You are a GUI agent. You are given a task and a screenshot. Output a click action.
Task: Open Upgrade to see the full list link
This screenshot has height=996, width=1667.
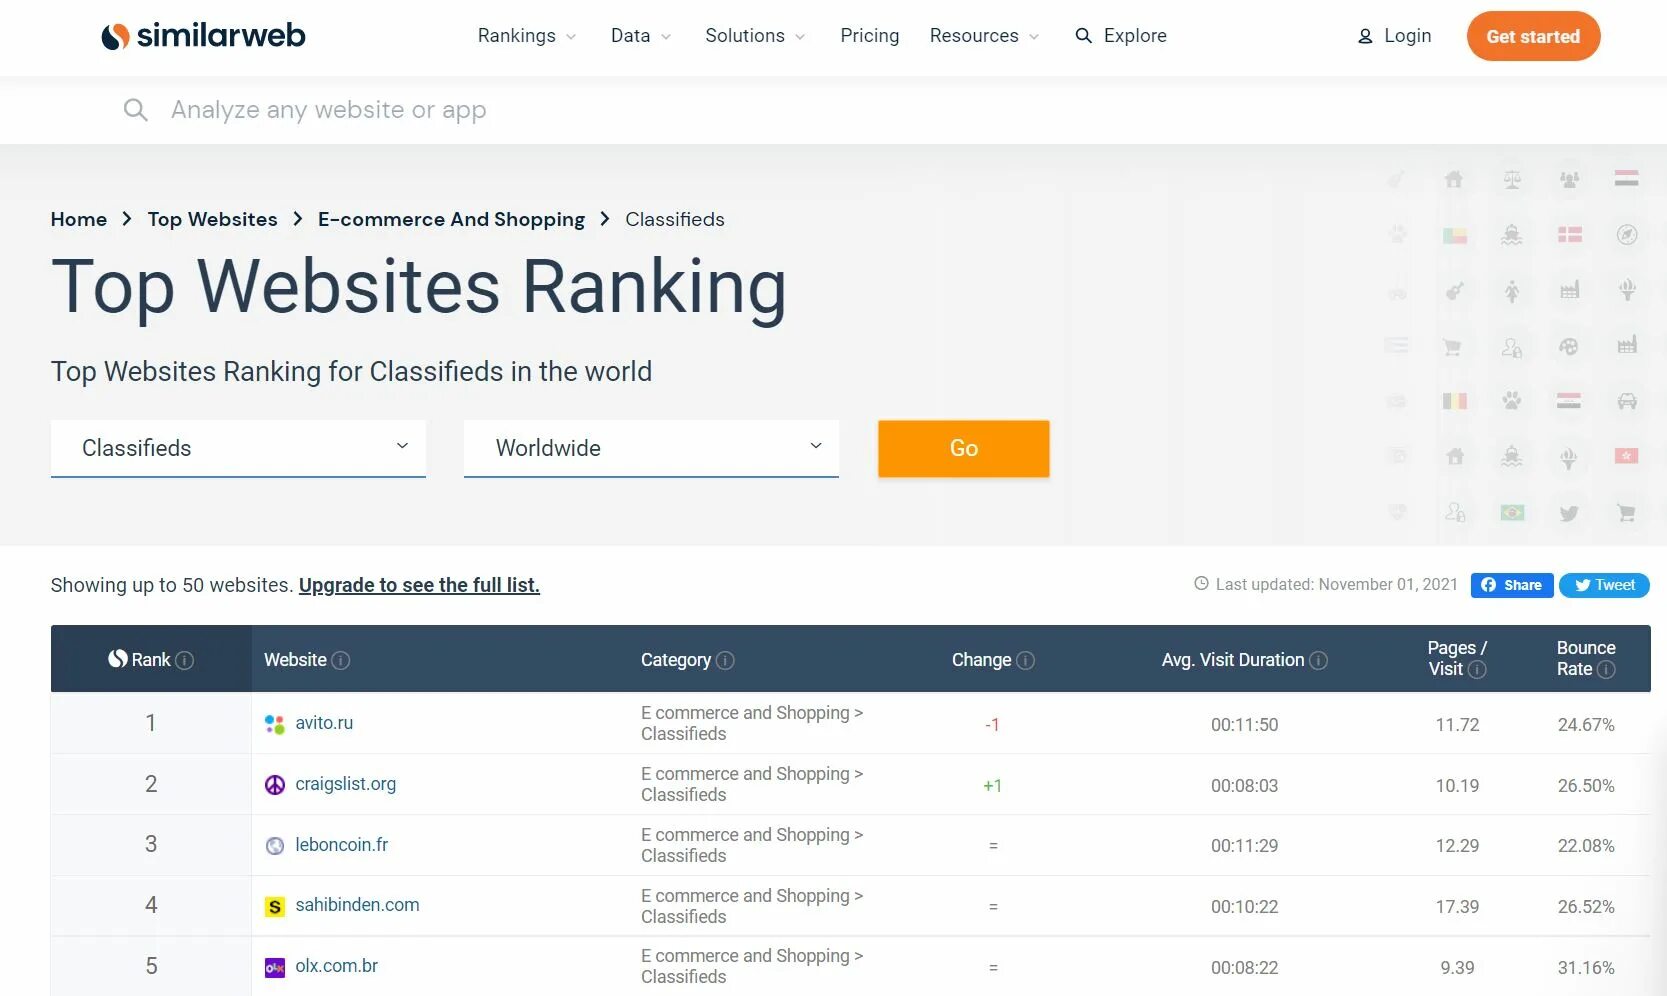coord(419,585)
